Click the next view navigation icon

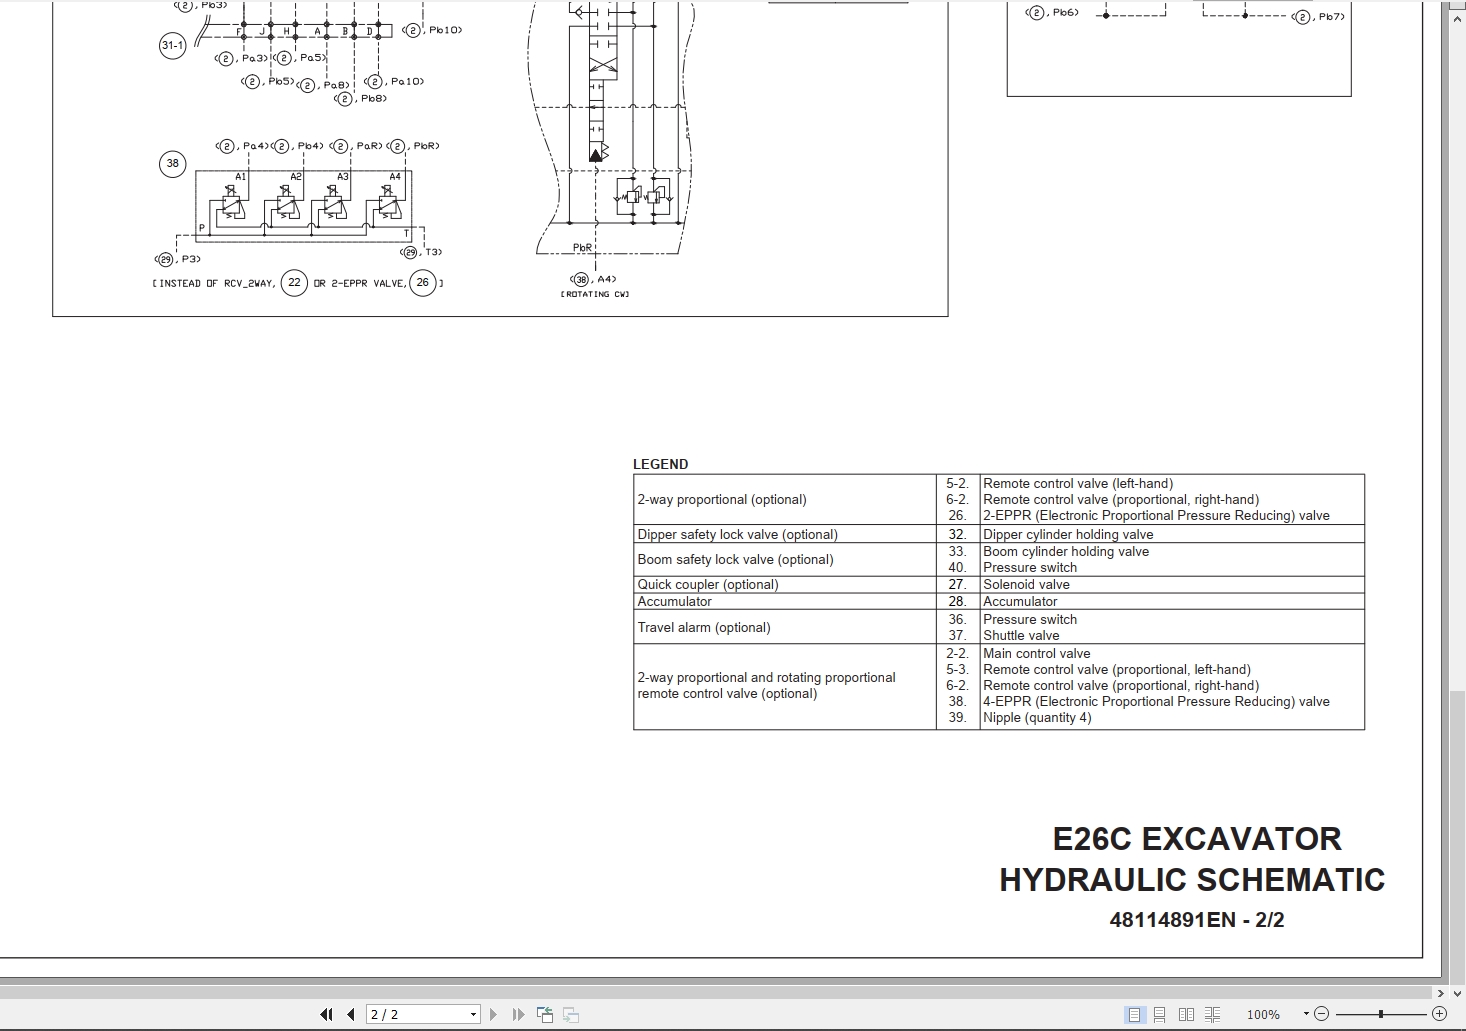click(x=570, y=1013)
